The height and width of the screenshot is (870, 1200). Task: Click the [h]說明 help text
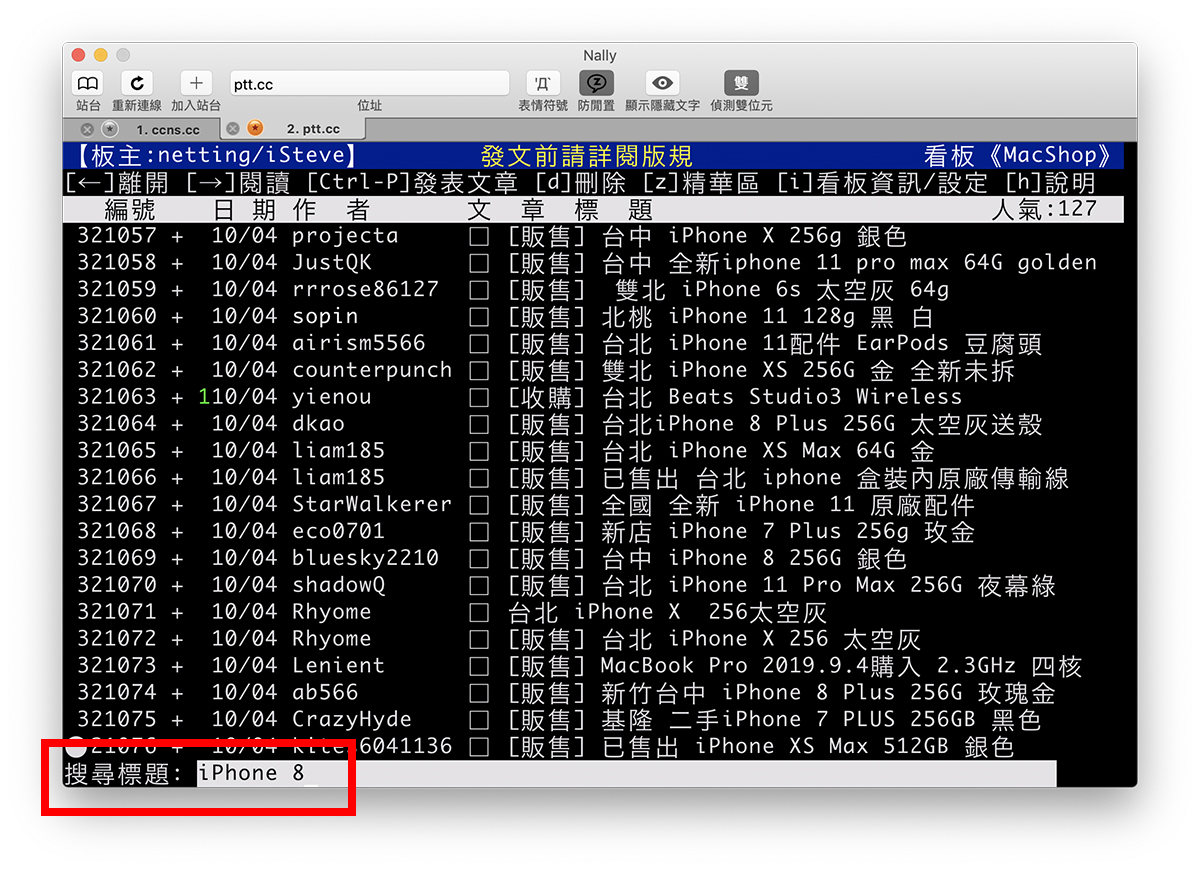click(x=1049, y=183)
